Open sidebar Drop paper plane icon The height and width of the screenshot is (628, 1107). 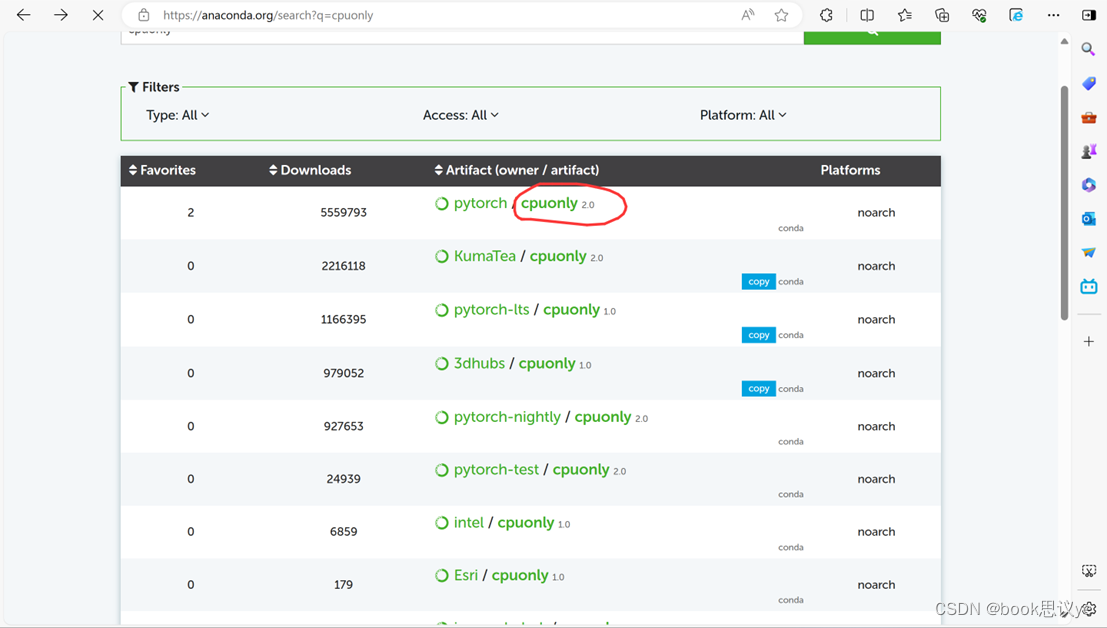click(1089, 253)
